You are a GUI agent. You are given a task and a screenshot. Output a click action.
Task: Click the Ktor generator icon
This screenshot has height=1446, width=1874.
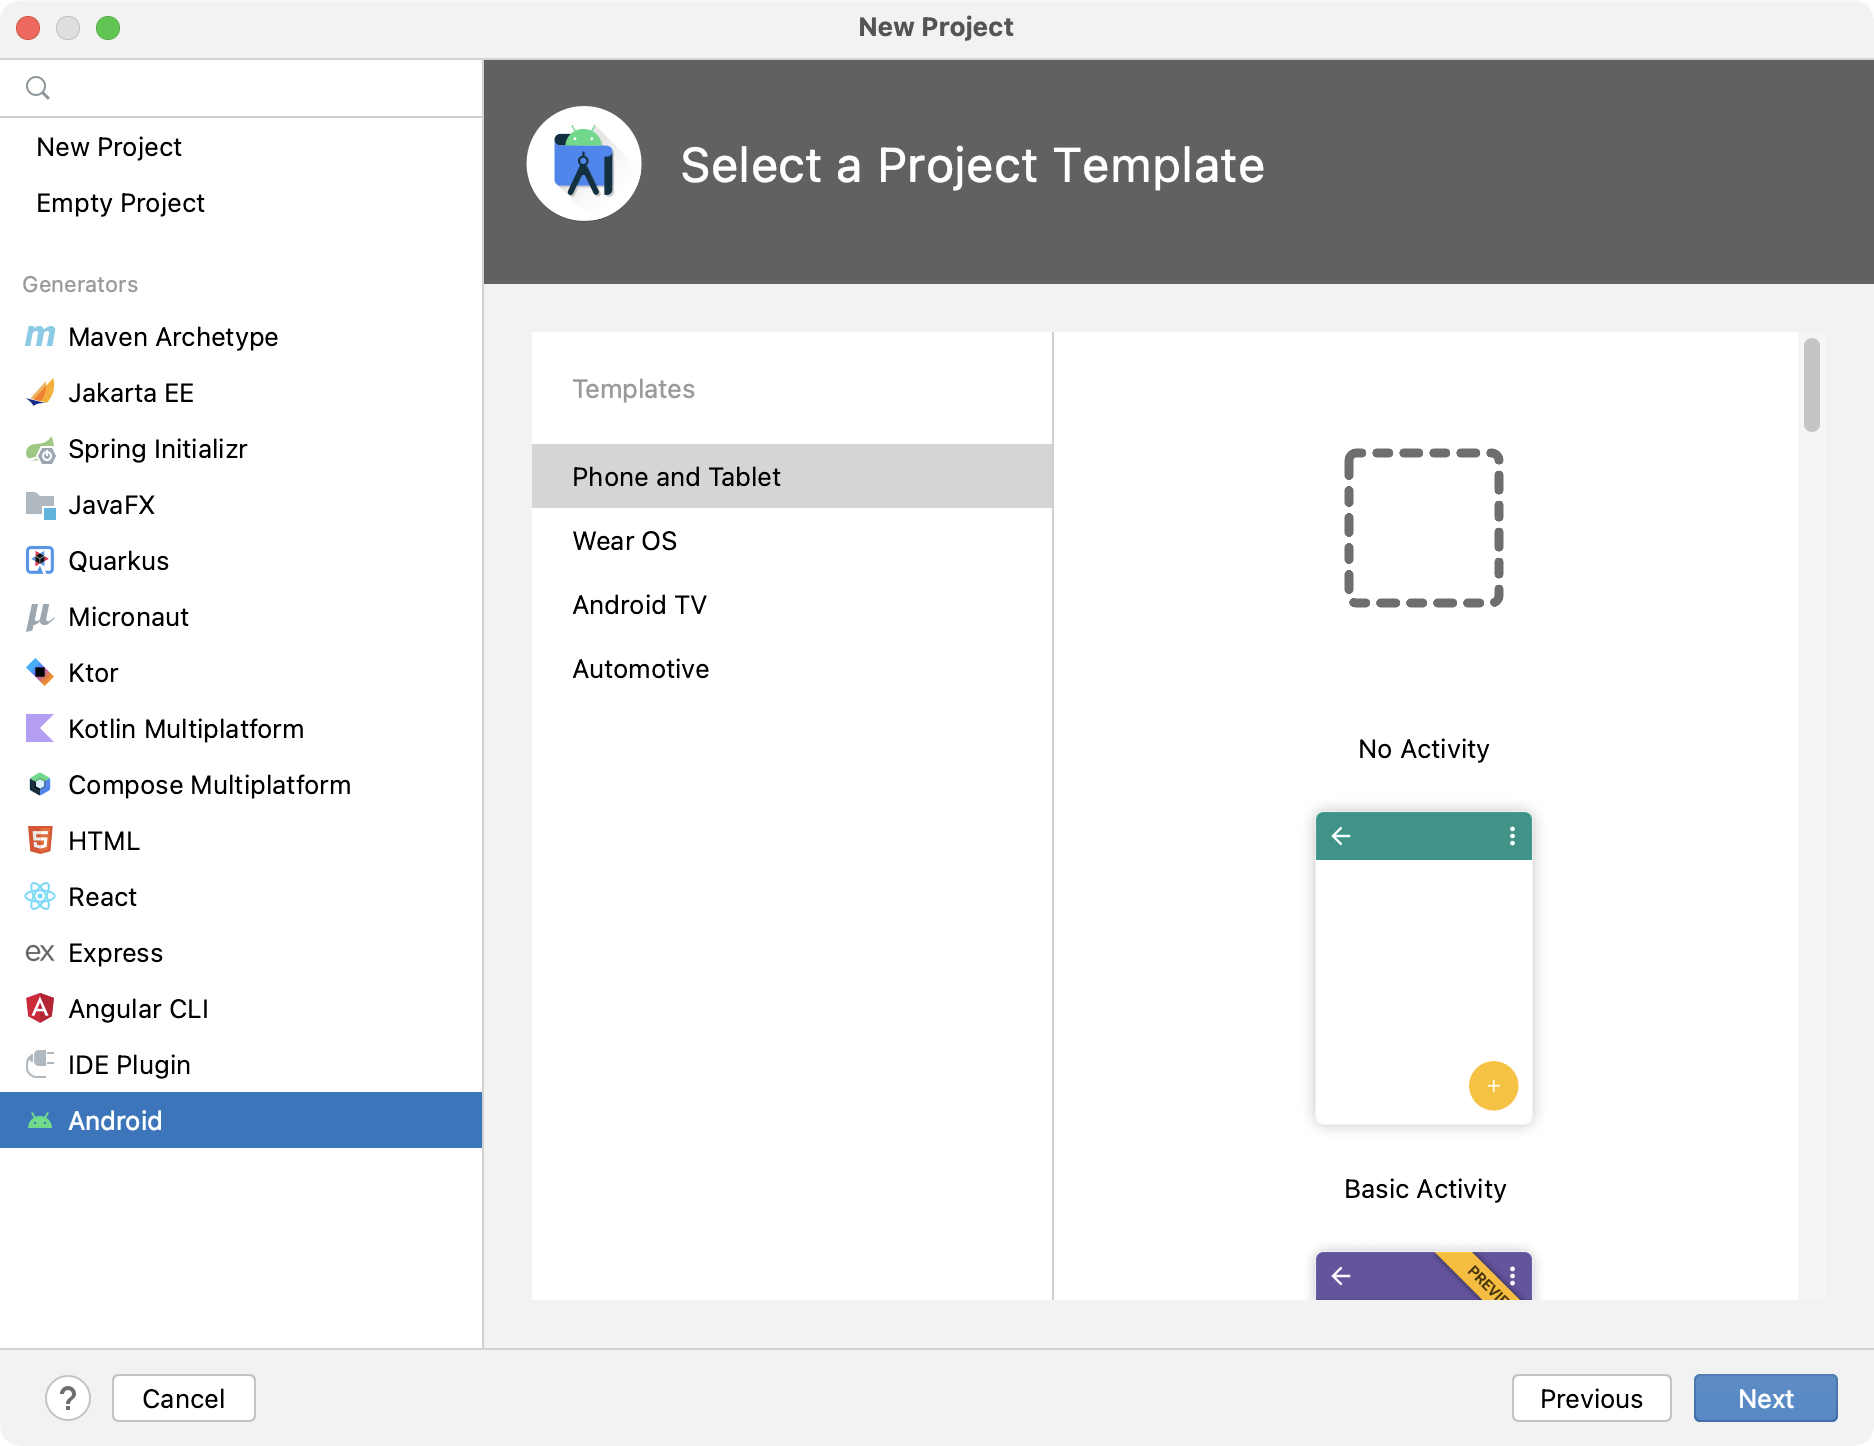[x=40, y=672]
